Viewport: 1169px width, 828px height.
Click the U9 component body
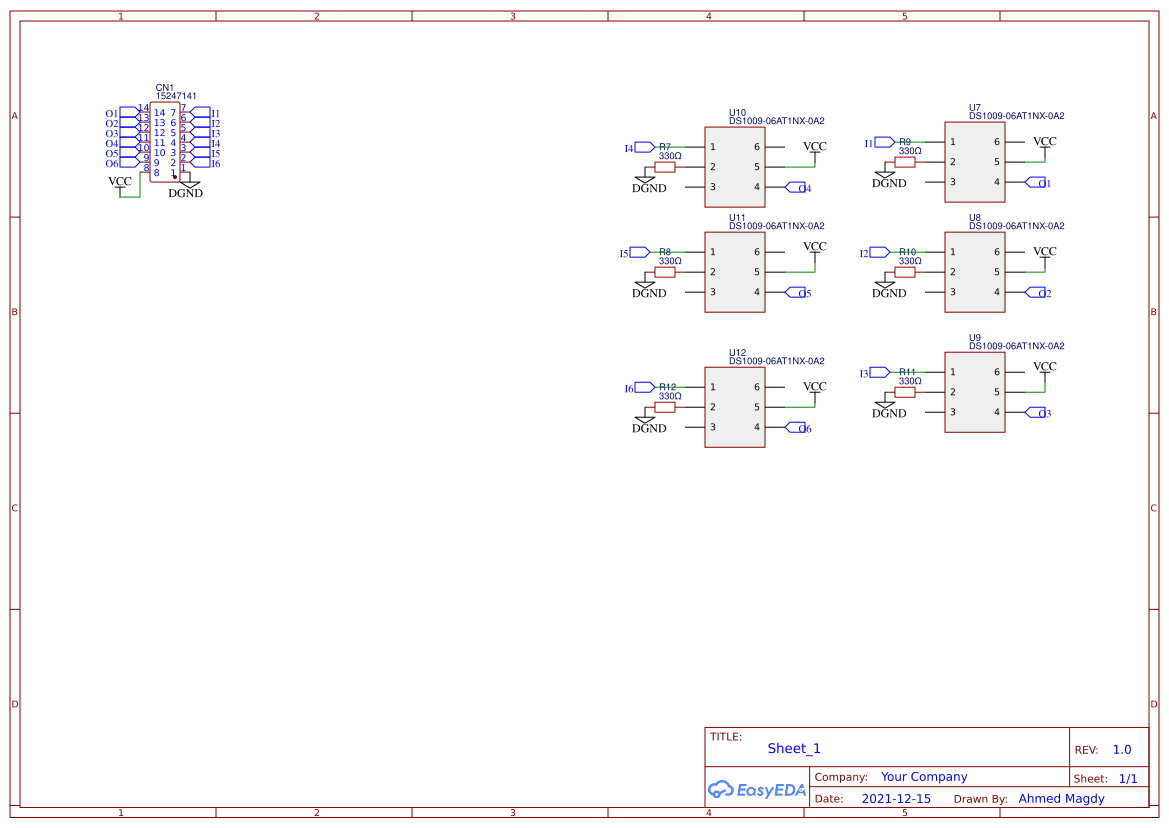[974, 392]
